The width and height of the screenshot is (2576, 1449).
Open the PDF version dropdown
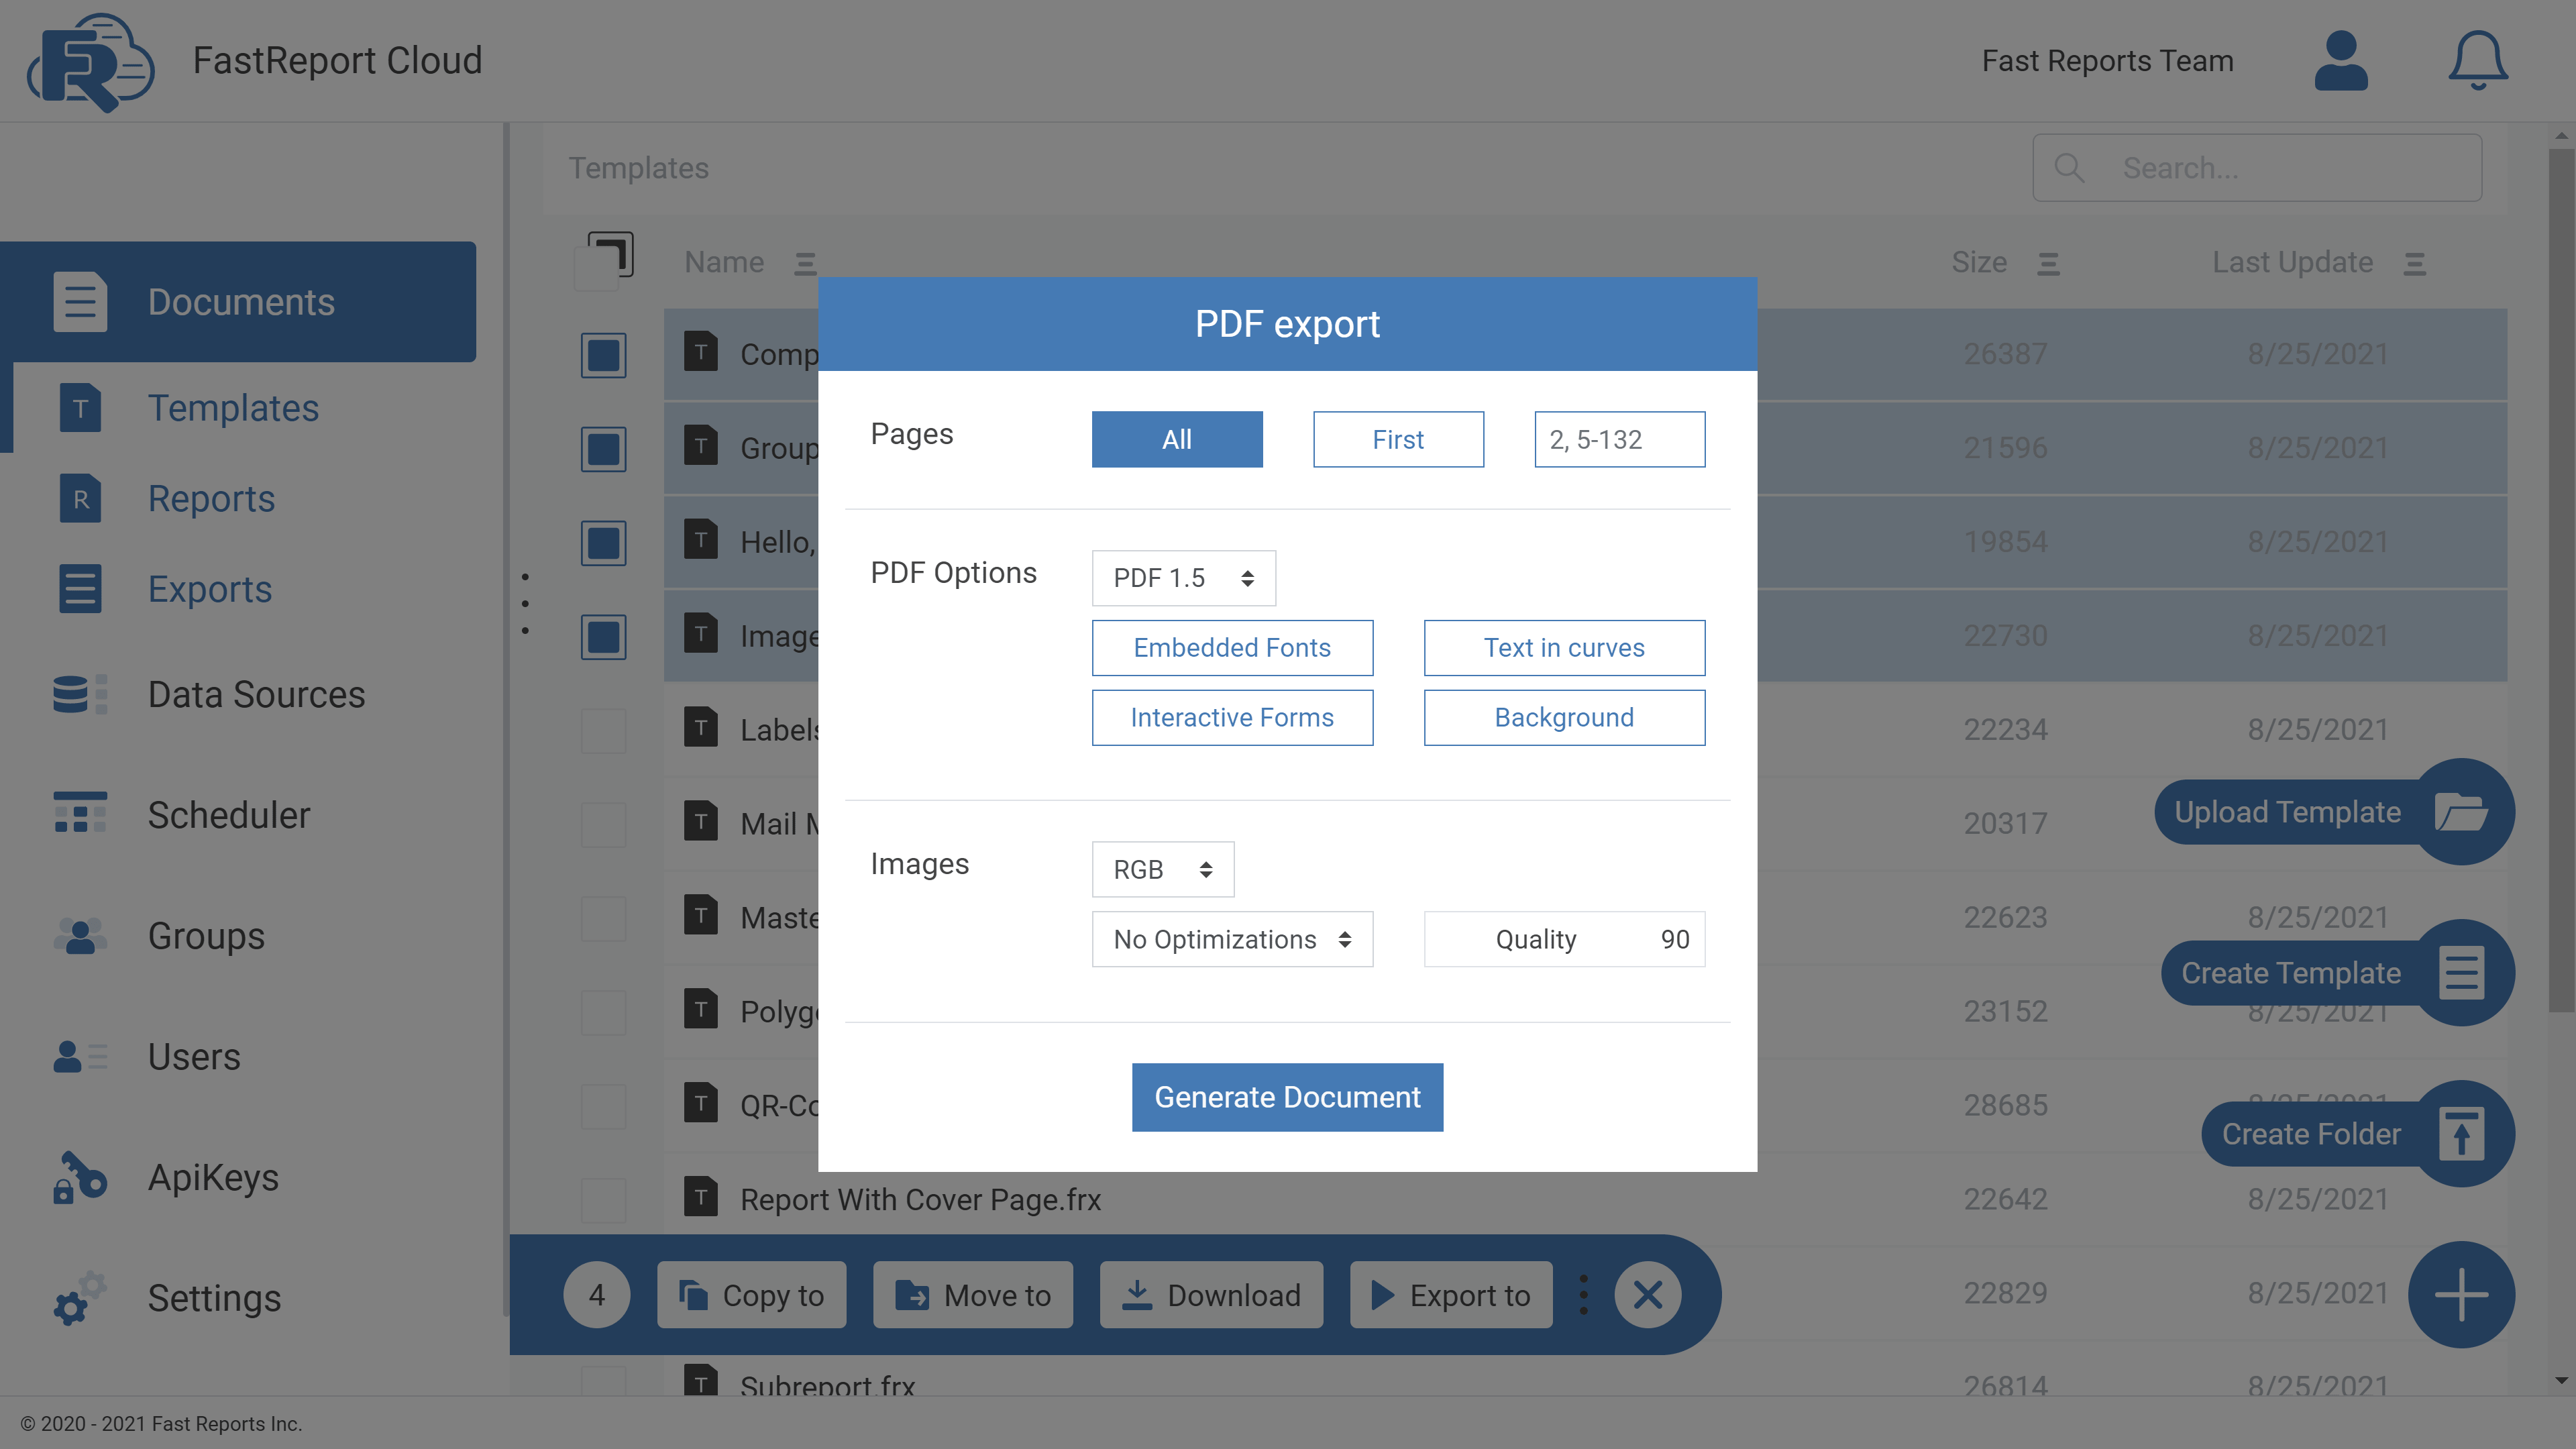(1184, 578)
